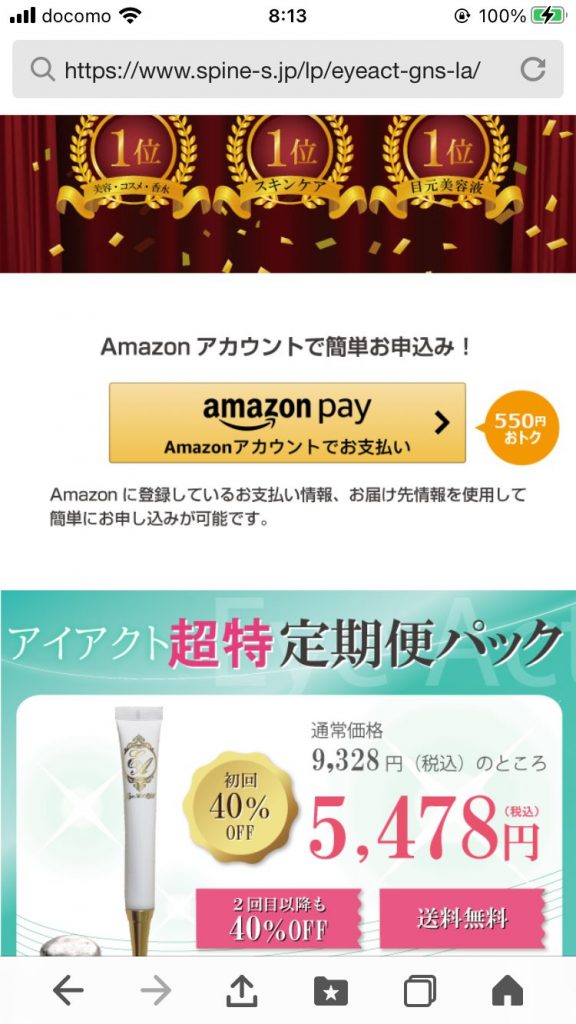This screenshot has width=576, height=1024.
Task: Click the 送料無料 pink label
Action: pos(462,920)
